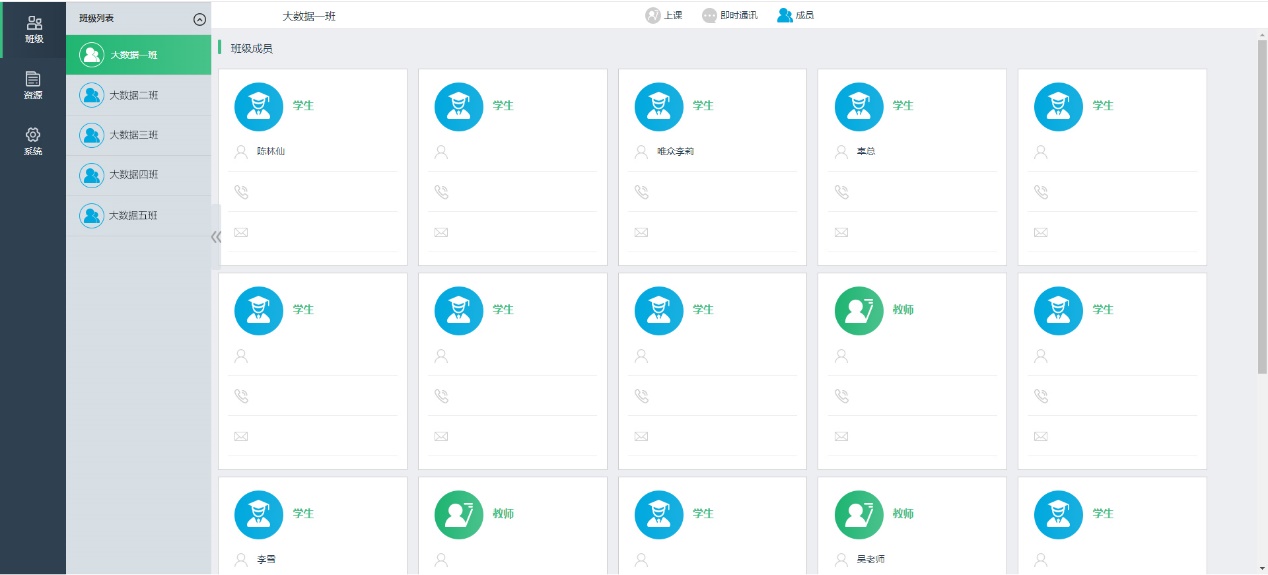
Task: Click the scrollbar's up arrow
Action: pyautogui.click(x=1262, y=34)
